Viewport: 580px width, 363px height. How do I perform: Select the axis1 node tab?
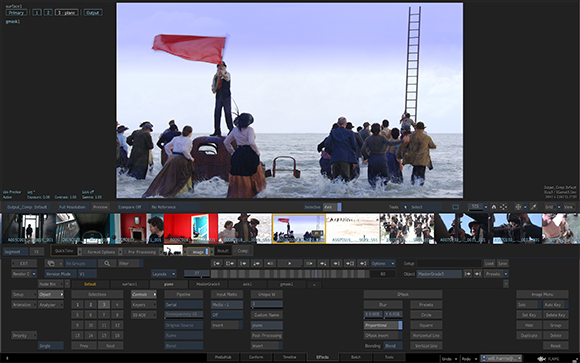coord(247,284)
